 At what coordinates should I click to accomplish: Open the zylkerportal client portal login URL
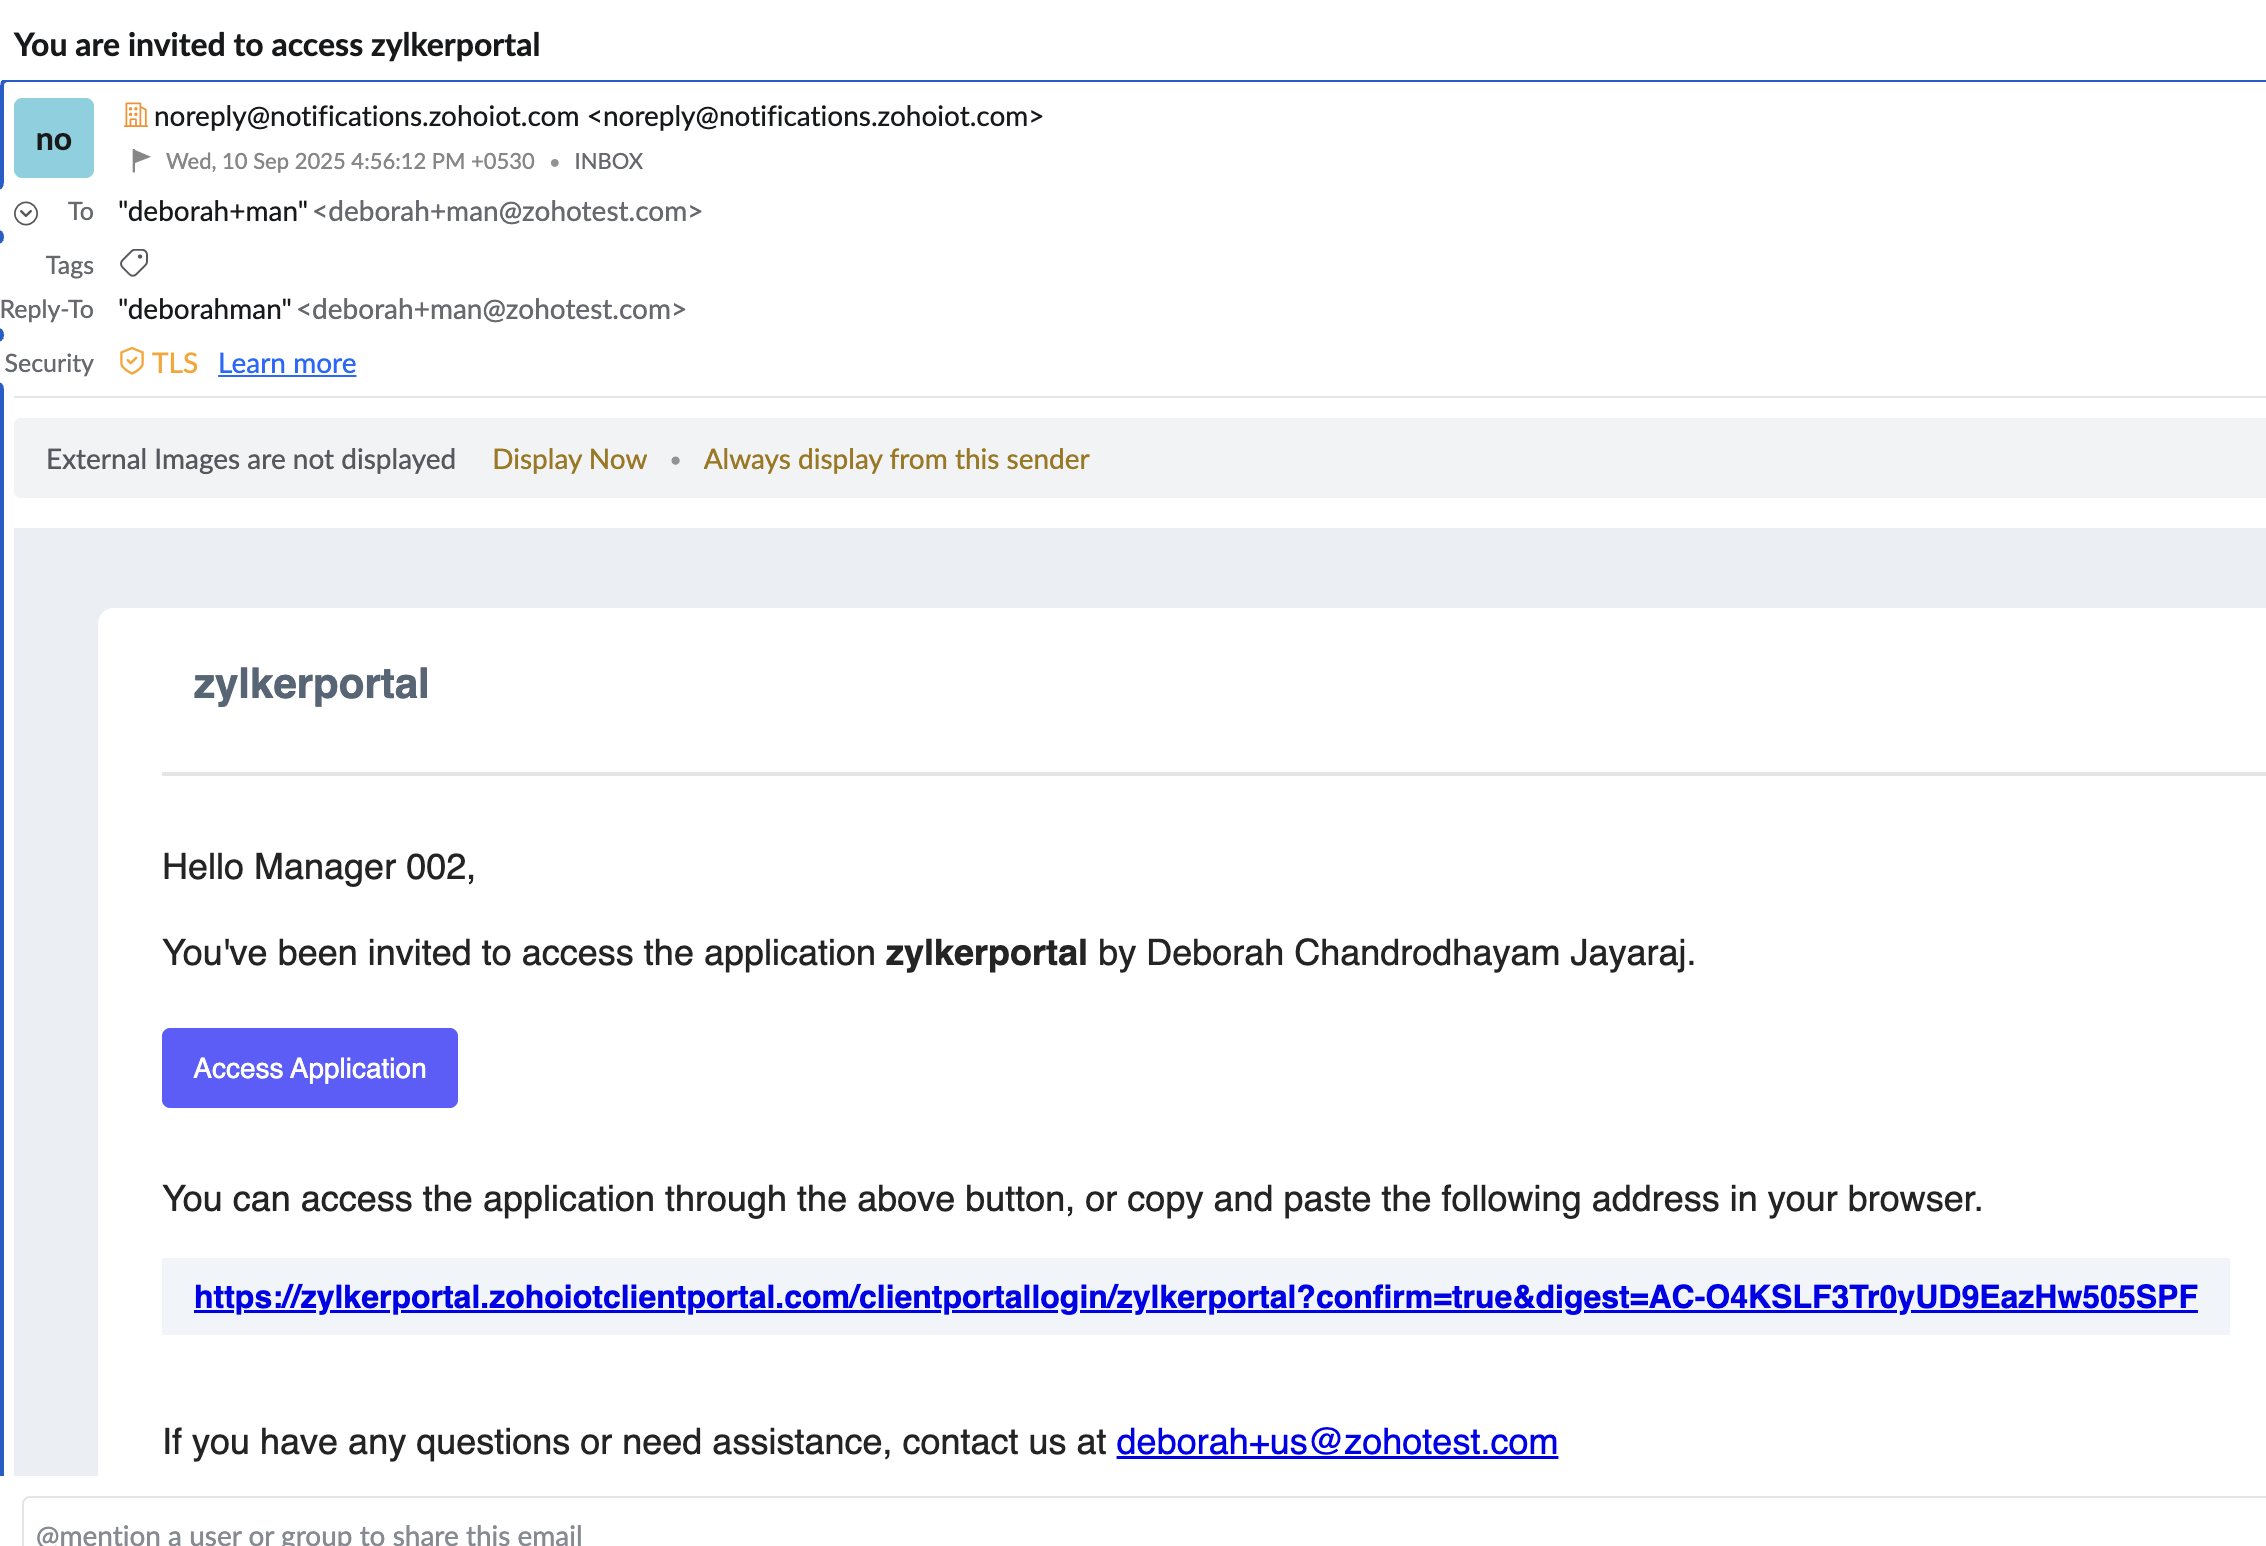point(1195,1297)
